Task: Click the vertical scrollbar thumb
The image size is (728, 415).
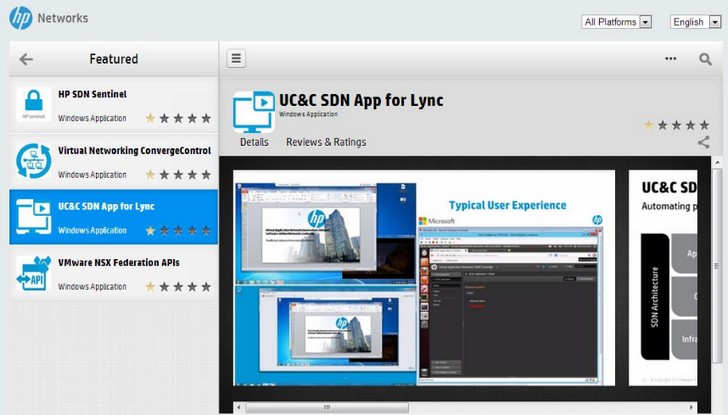Action: tap(717, 266)
